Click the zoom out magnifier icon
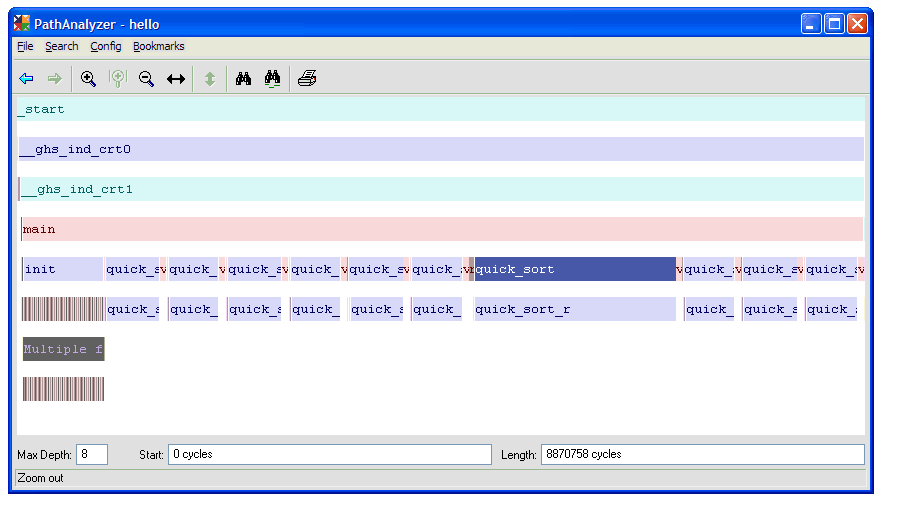The height and width of the screenshot is (510, 901). tap(146, 79)
